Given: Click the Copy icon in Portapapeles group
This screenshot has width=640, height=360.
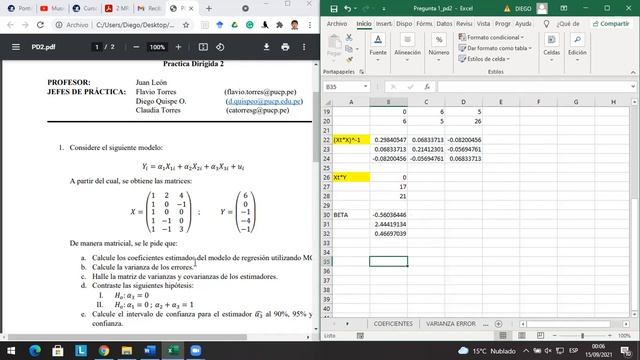Looking at the screenshot, I should click(x=349, y=49).
